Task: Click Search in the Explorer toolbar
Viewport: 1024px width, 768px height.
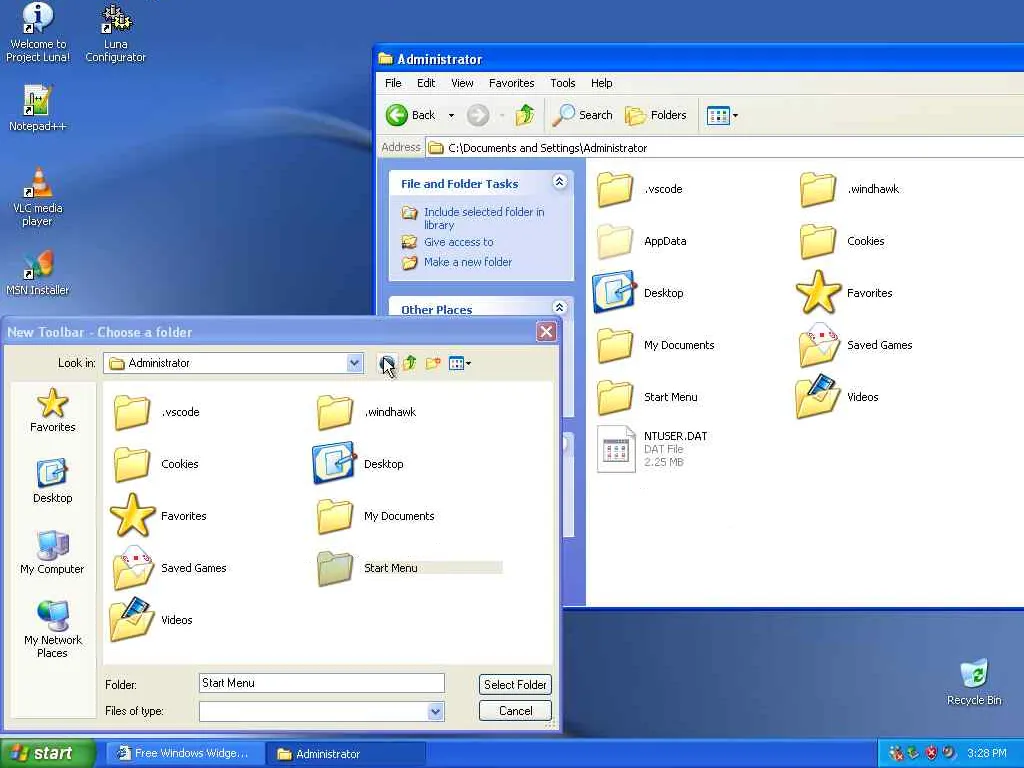Action: pos(583,116)
